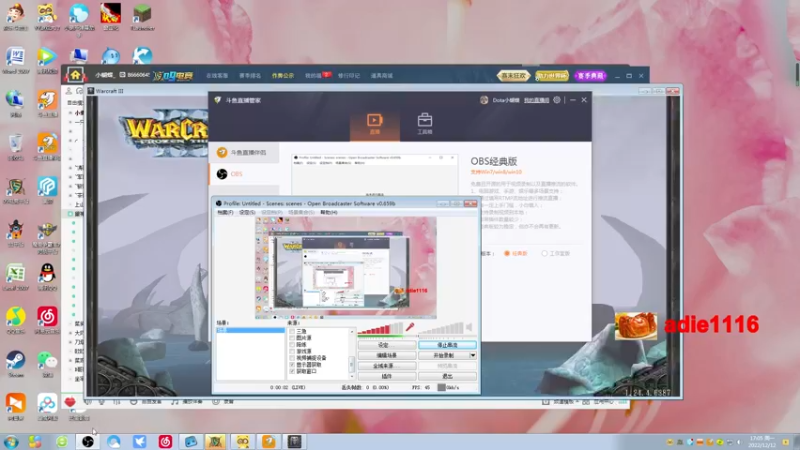Select the 工作室版 radio button

[x=544, y=253]
